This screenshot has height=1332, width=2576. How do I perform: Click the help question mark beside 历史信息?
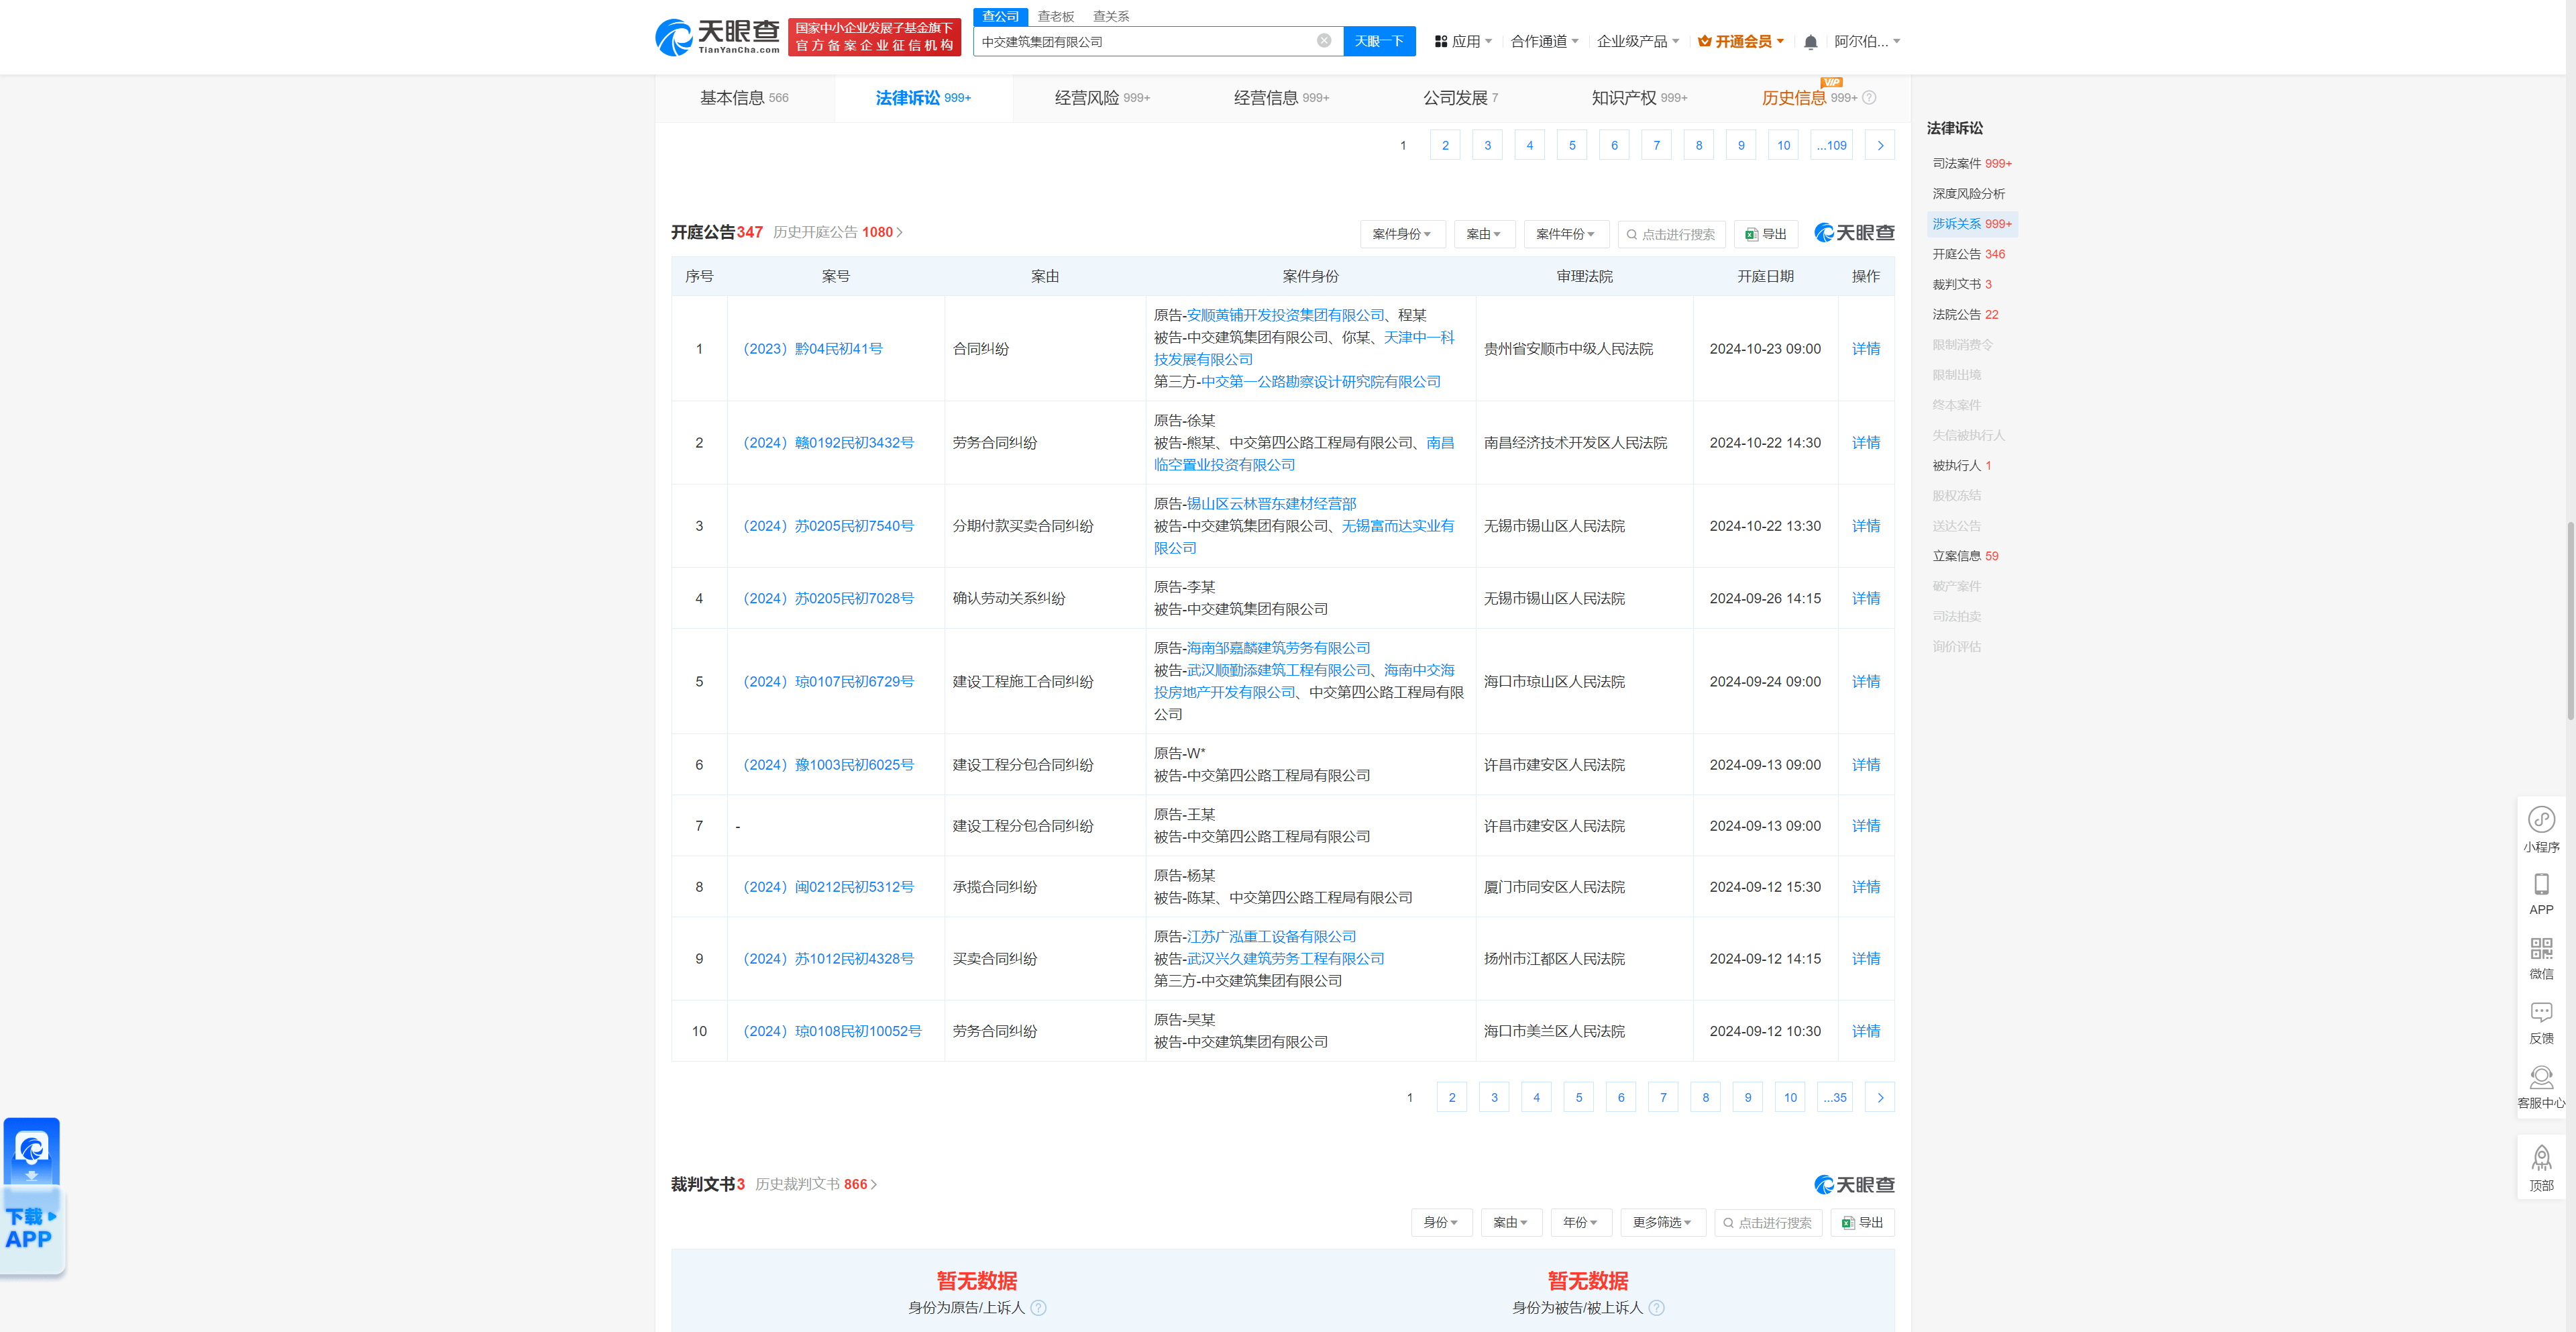point(1869,98)
